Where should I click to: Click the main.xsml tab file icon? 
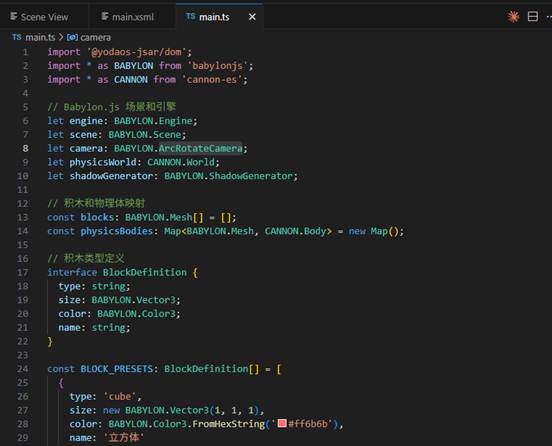click(x=105, y=16)
